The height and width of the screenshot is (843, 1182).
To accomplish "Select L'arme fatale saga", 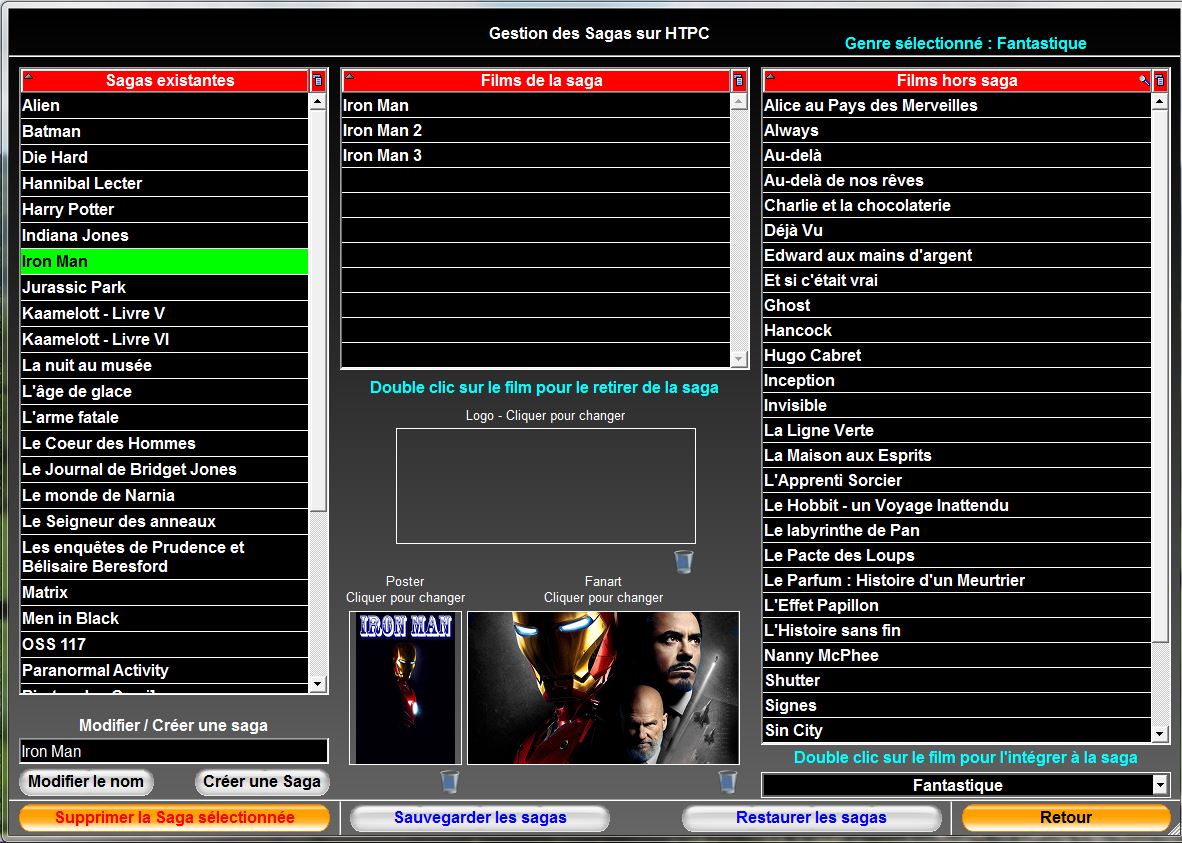I will [164, 418].
